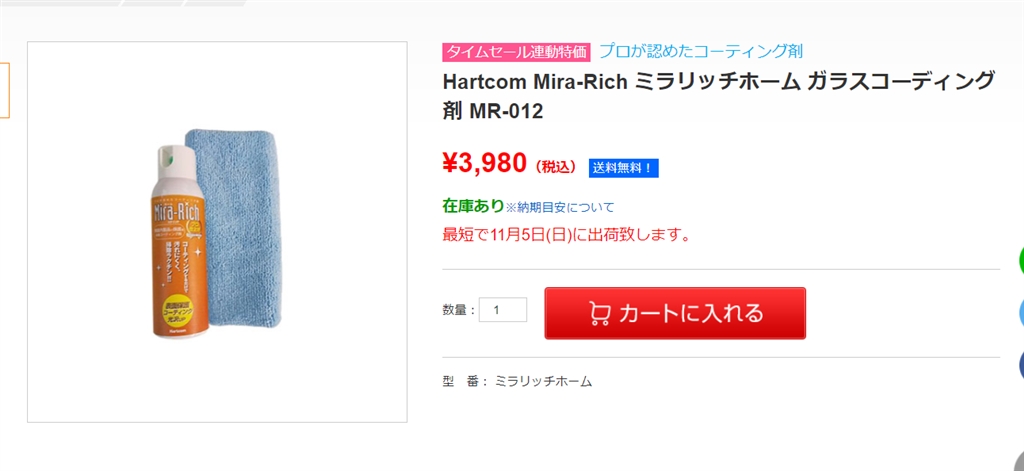Click into the 数量 quantity field
This screenshot has width=1024, height=471.
pos(503,310)
